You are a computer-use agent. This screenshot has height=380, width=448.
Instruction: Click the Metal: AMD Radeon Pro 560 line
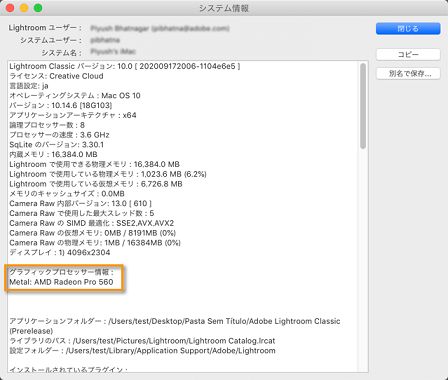coord(61,282)
